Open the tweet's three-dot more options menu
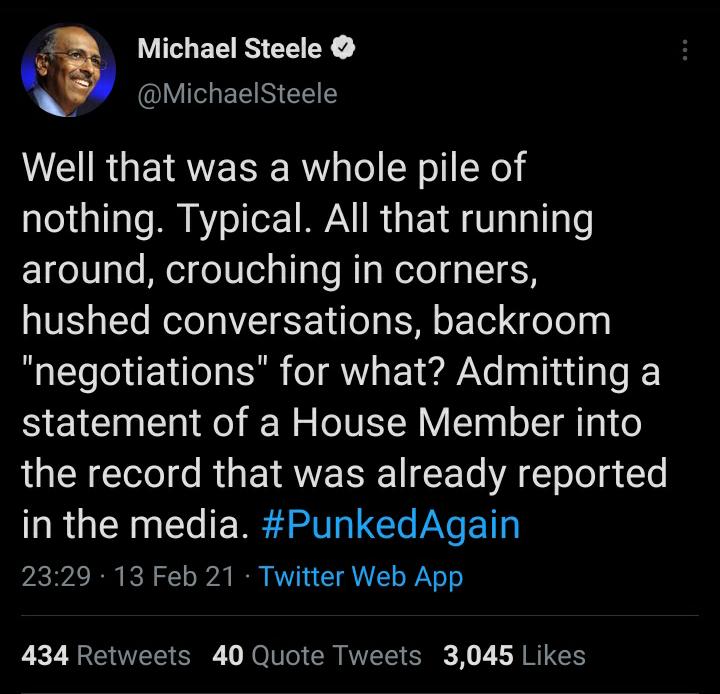 [684, 50]
